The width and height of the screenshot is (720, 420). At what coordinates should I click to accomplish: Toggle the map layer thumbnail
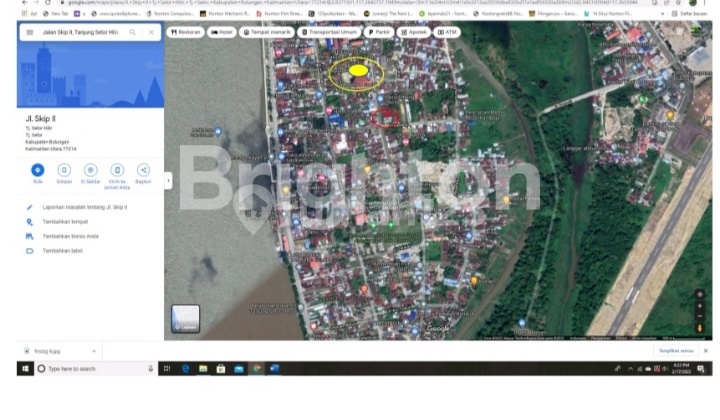coord(186,318)
